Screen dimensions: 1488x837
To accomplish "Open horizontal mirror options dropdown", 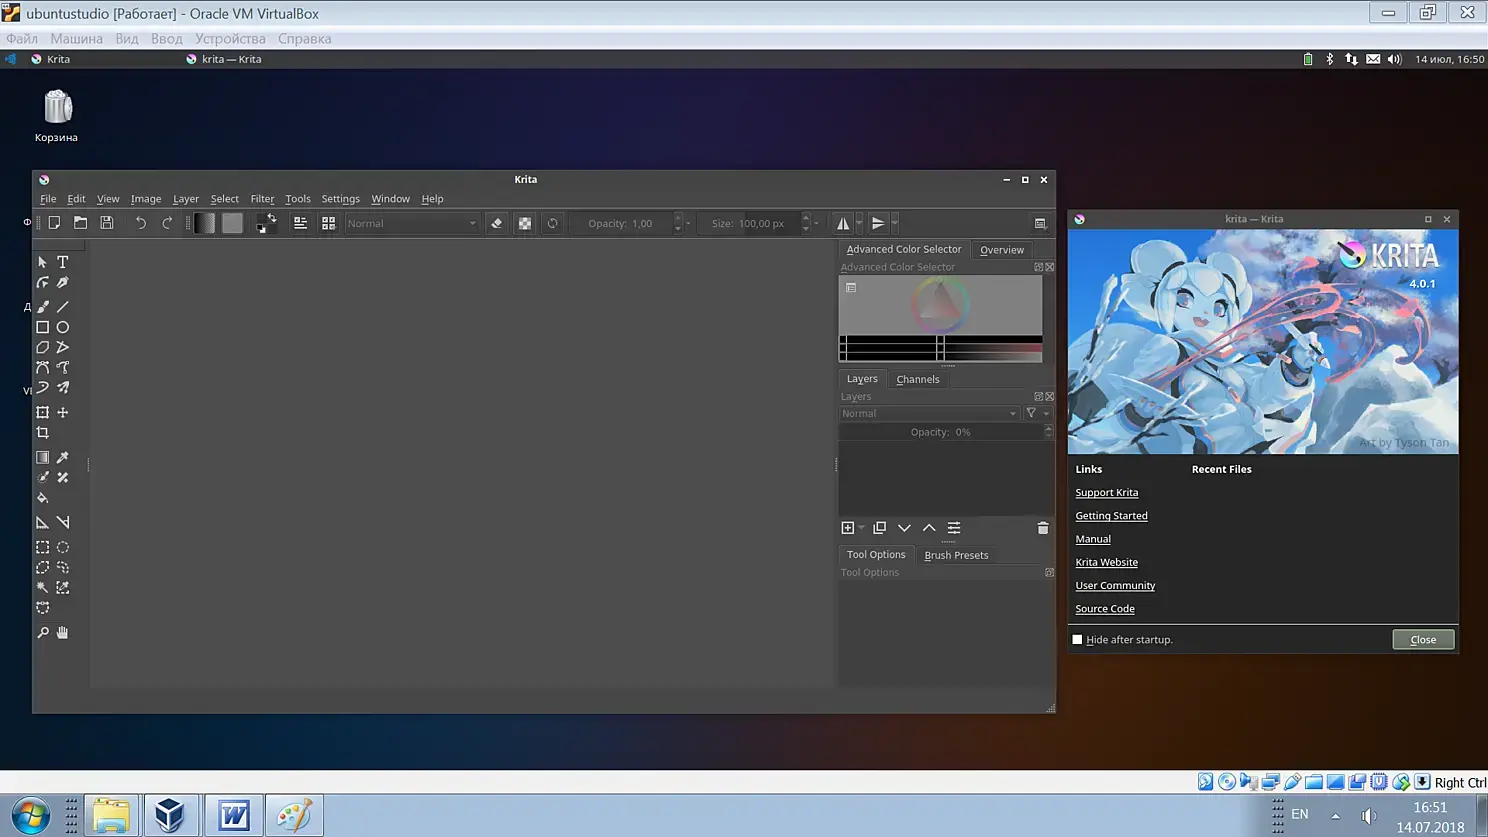I will [859, 223].
